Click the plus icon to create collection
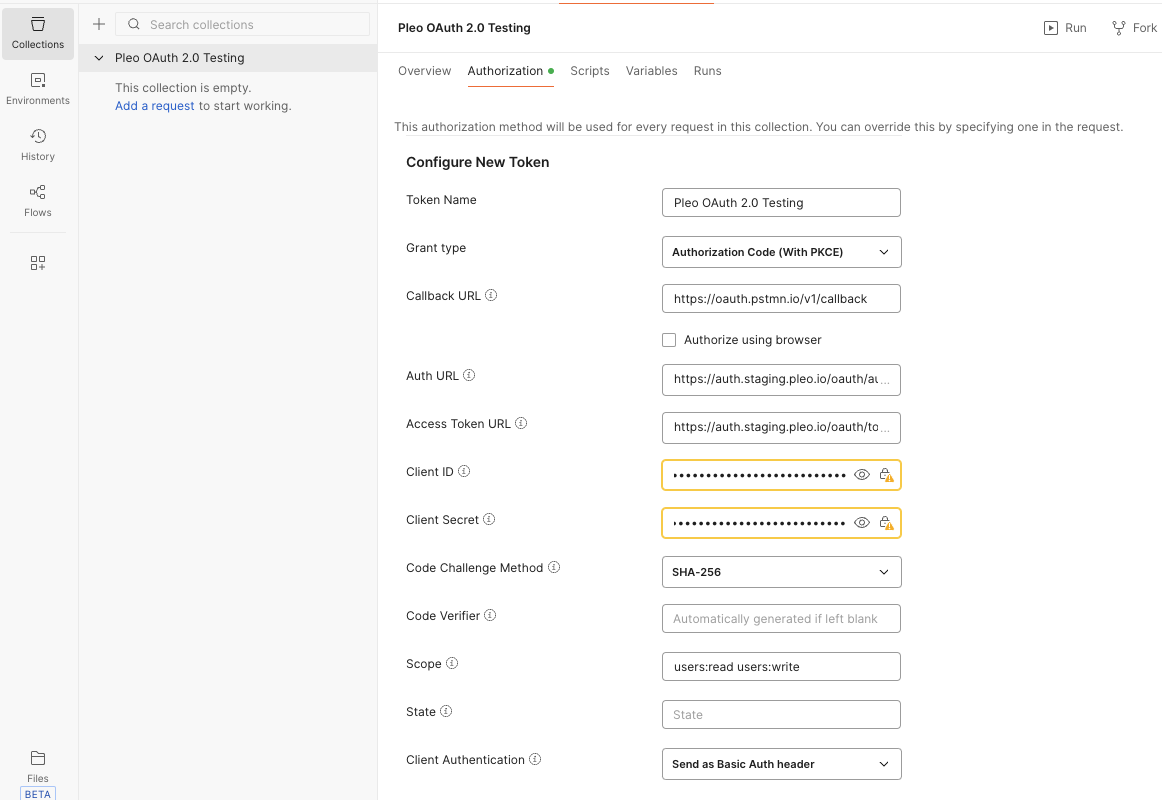The image size is (1162, 800). tap(99, 24)
